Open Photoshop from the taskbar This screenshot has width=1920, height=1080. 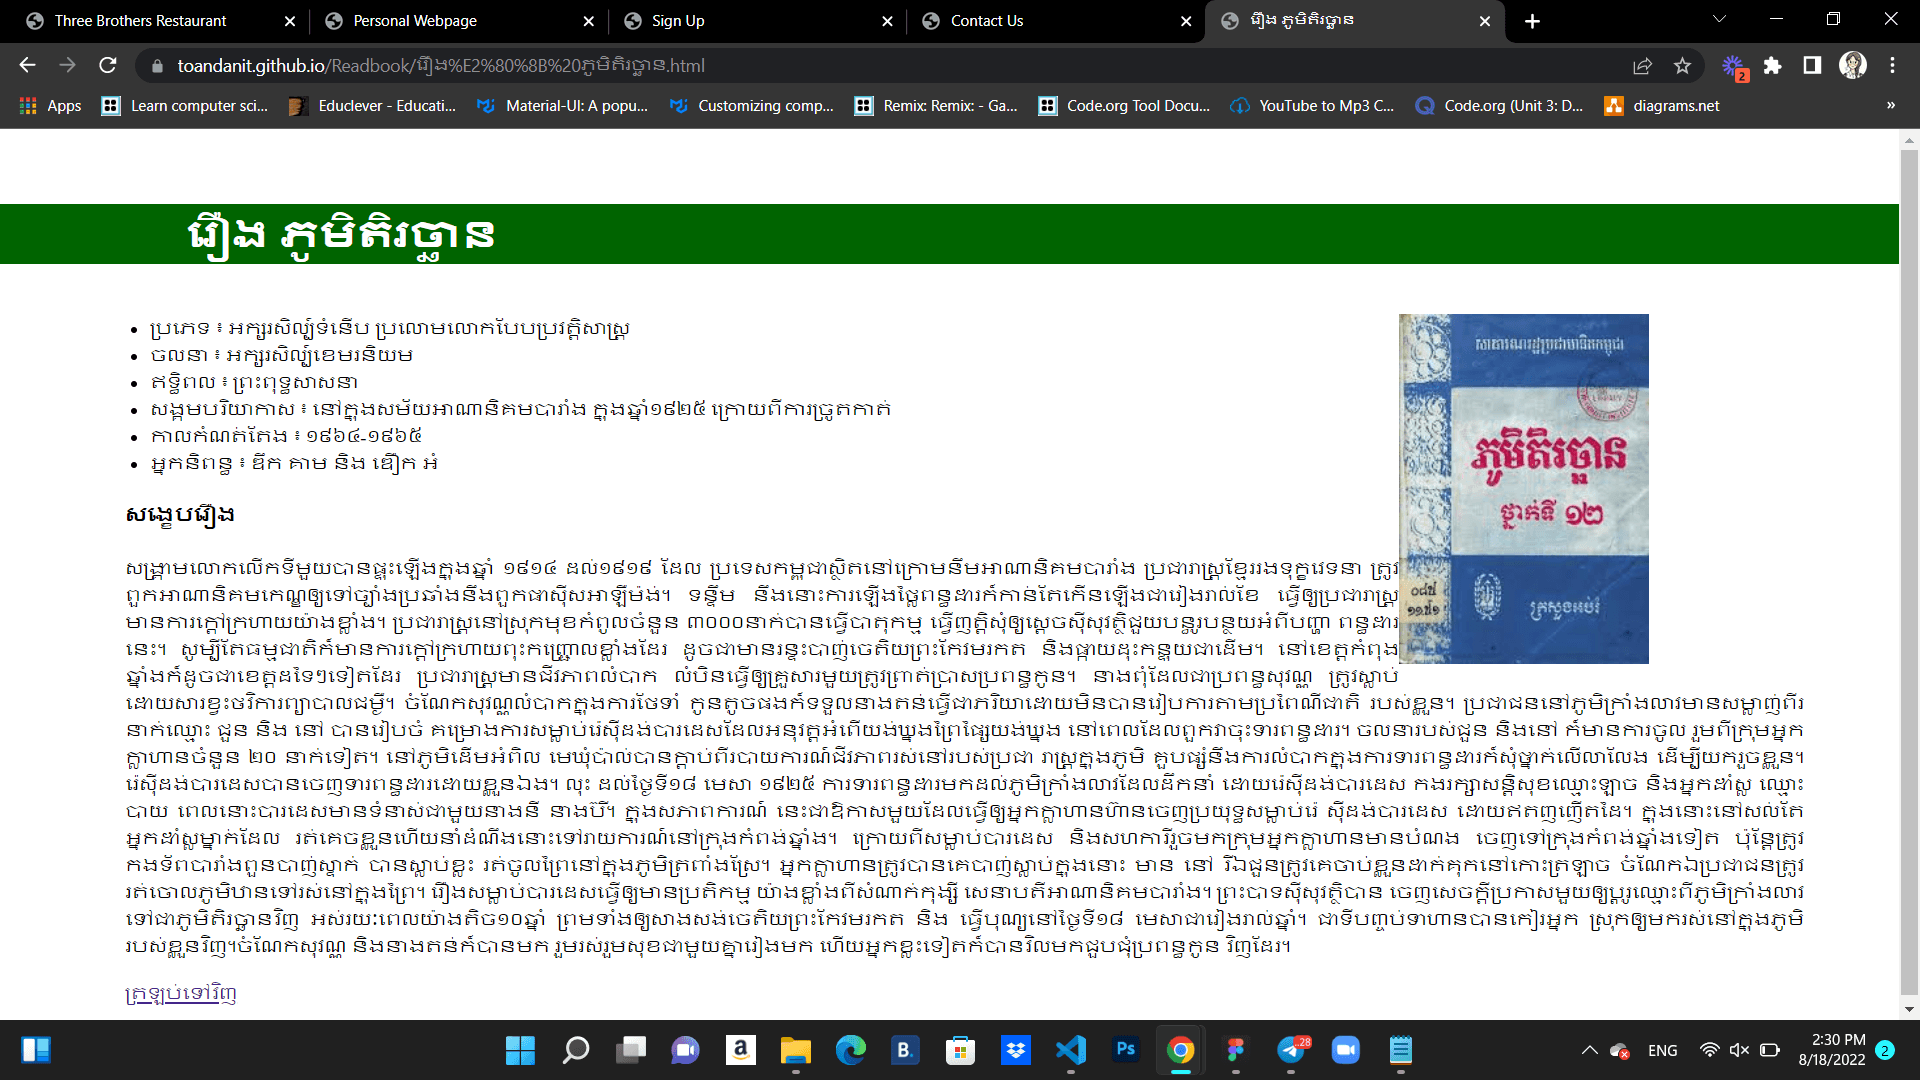click(1126, 1050)
